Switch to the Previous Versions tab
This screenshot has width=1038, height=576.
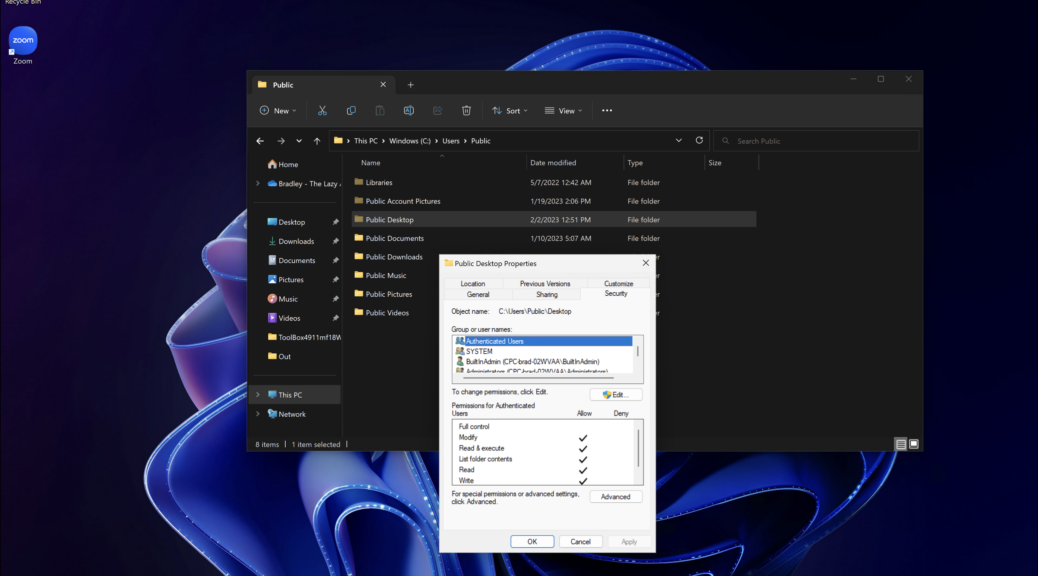pos(545,283)
